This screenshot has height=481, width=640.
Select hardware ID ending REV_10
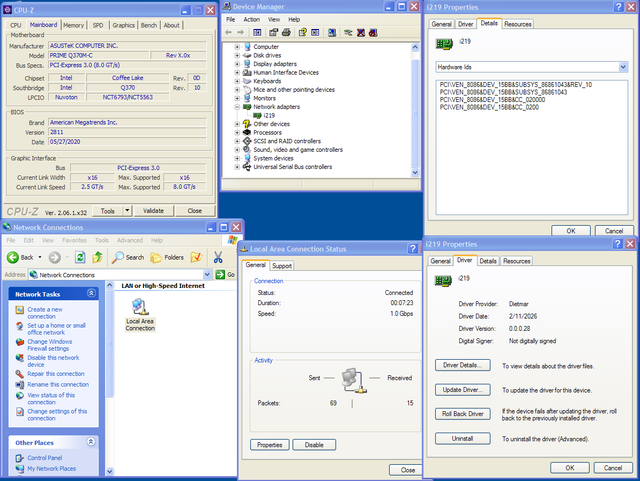516,85
